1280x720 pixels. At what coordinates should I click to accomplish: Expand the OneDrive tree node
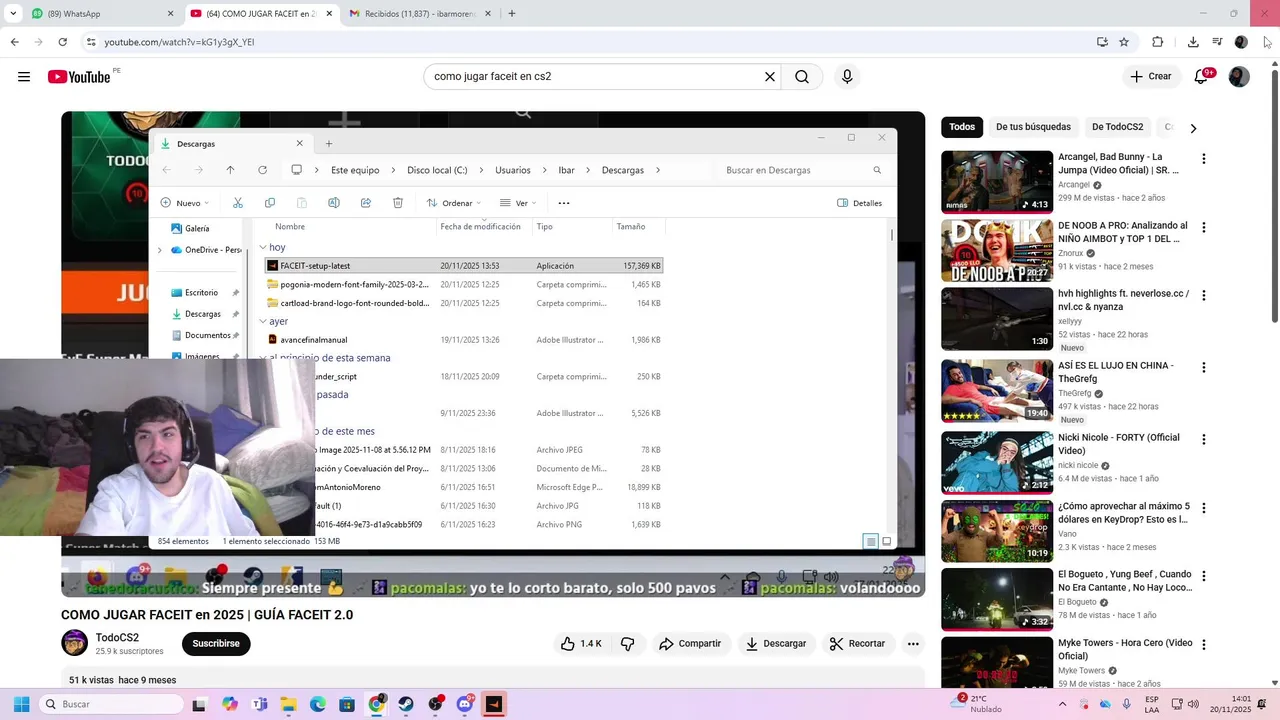click(x=159, y=250)
